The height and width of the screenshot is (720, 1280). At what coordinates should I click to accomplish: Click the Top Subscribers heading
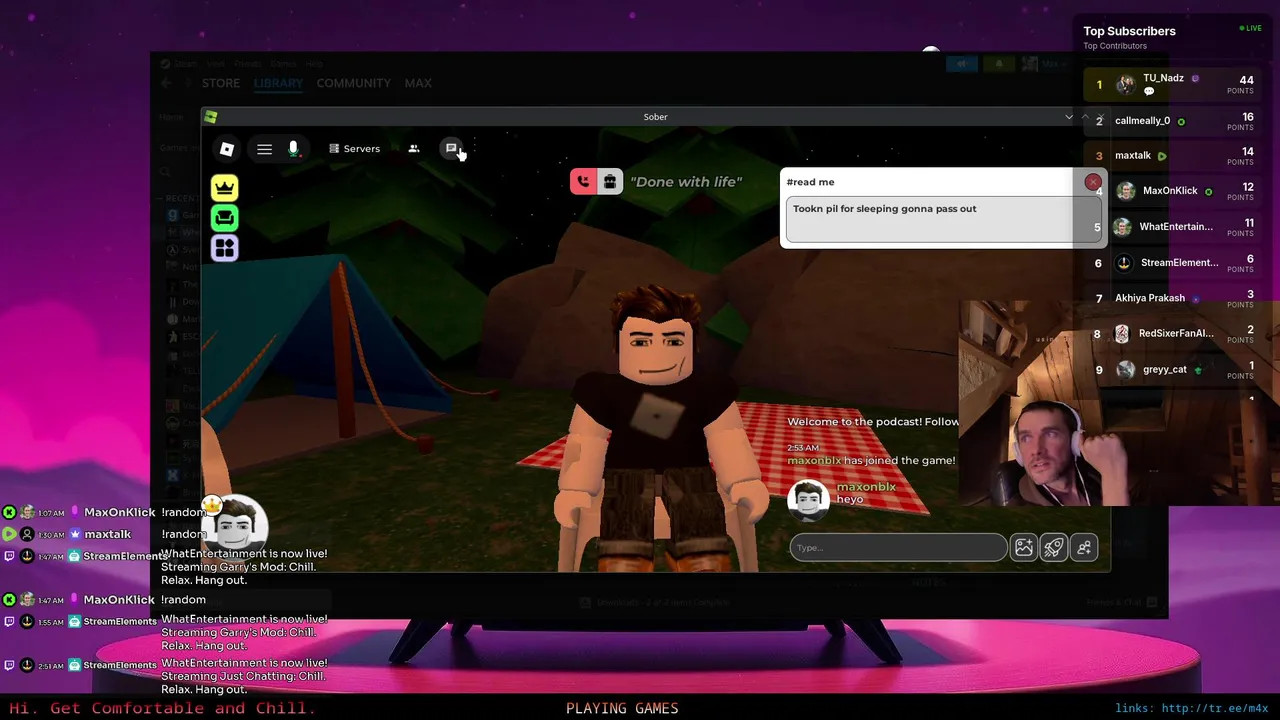tap(1129, 31)
